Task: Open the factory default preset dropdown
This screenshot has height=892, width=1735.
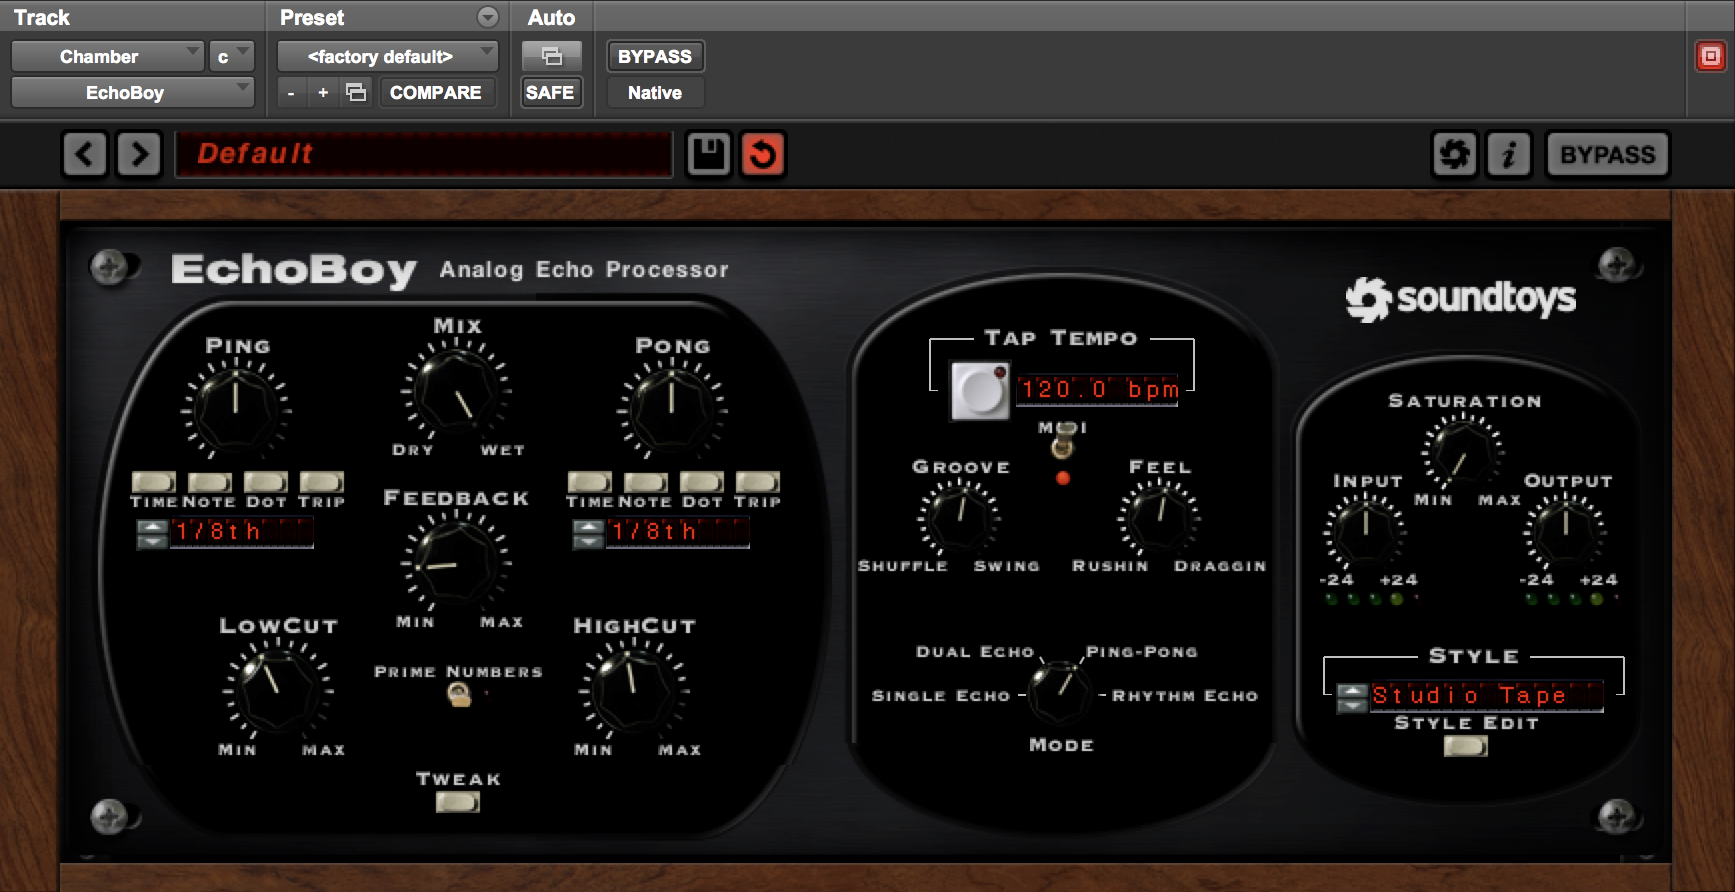Action: pyautogui.click(x=387, y=57)
